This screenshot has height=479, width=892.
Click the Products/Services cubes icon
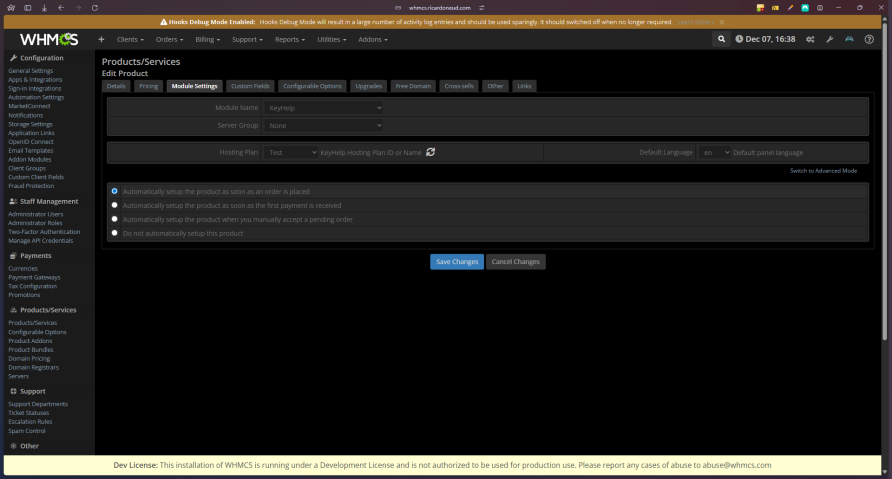click(13, 310)
